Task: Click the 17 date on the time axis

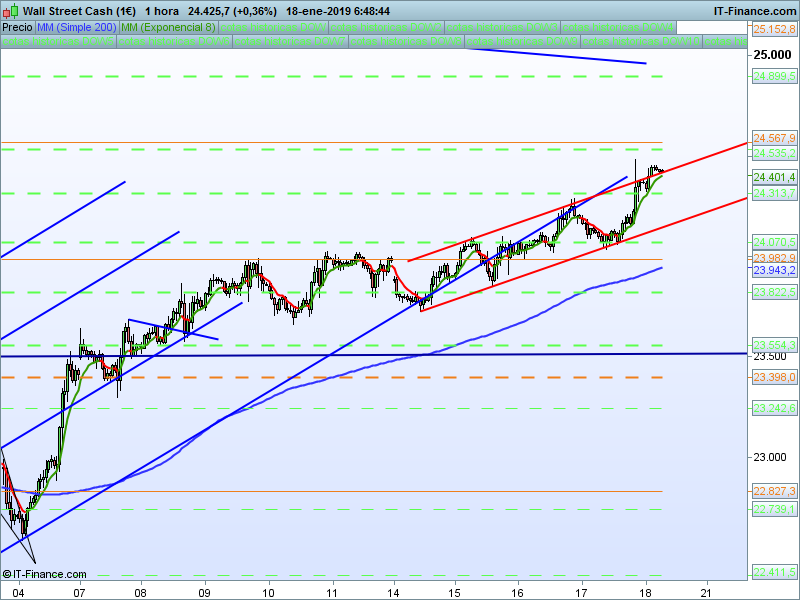Action: (582, 593)
